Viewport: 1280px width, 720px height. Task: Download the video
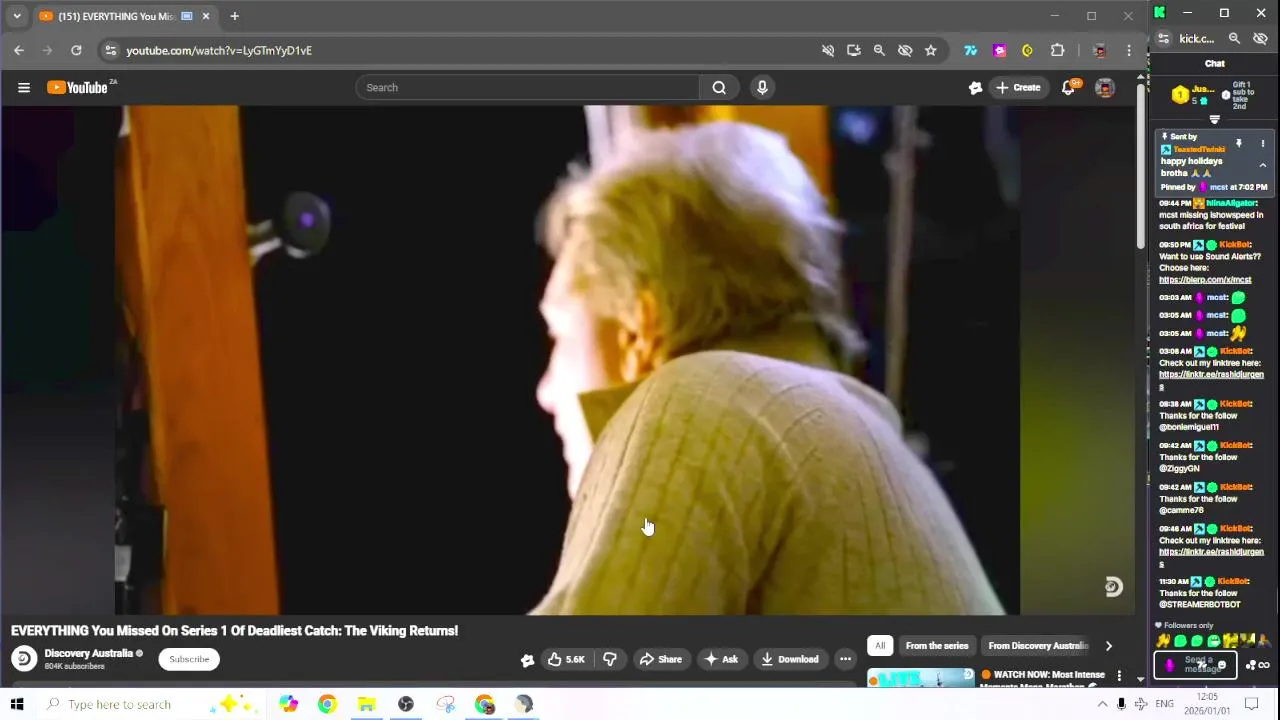tap(790, 659)
